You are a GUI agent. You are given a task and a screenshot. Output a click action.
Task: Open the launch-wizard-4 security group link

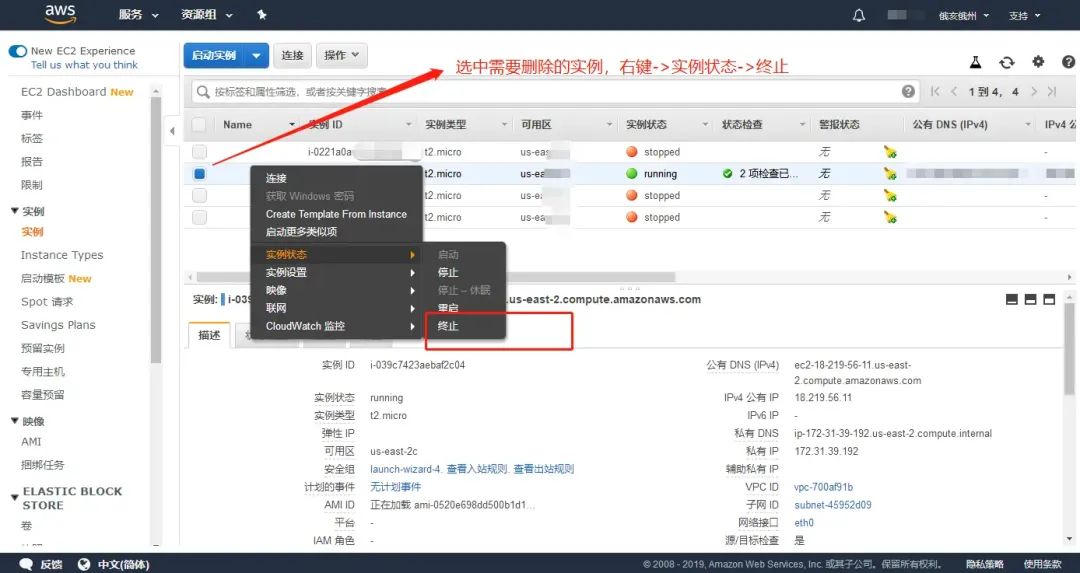coord(405,469)
